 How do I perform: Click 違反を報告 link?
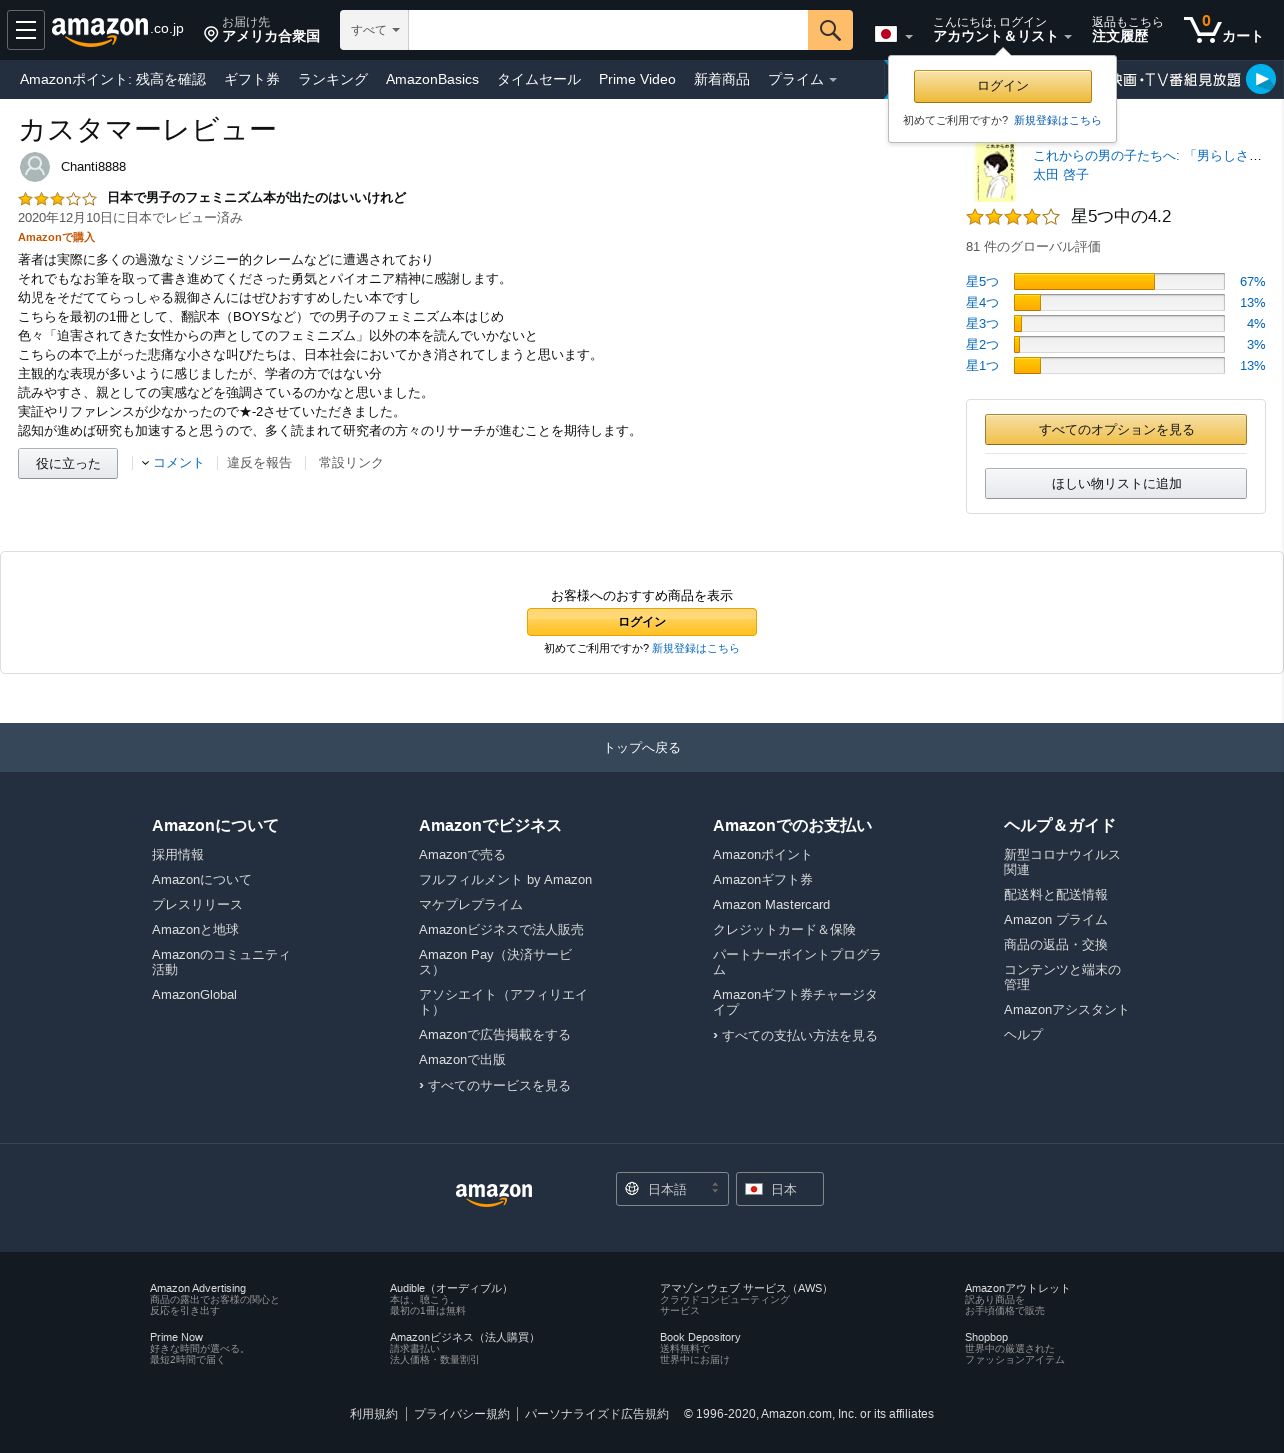coord(259,463)
